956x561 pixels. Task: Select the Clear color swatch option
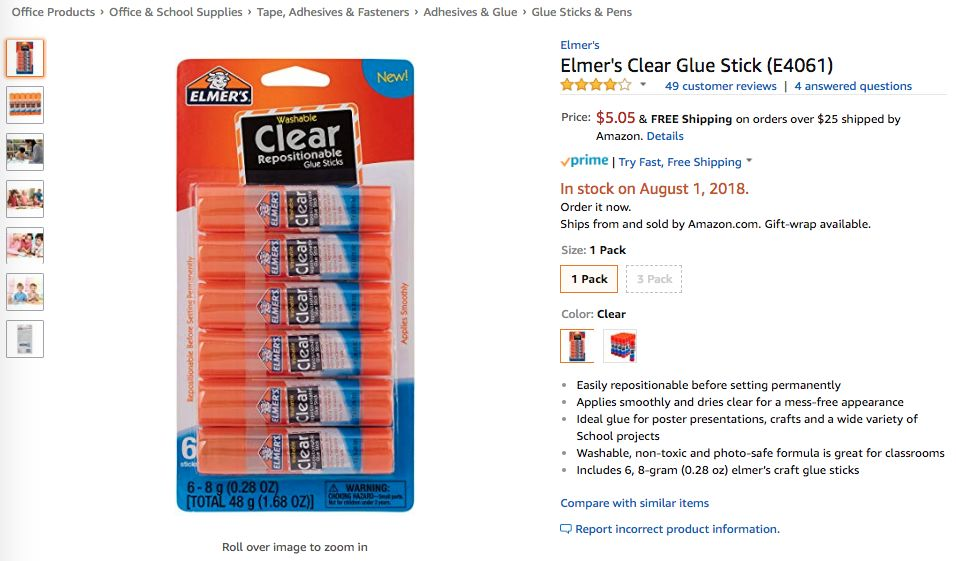(x=577, y=346)
